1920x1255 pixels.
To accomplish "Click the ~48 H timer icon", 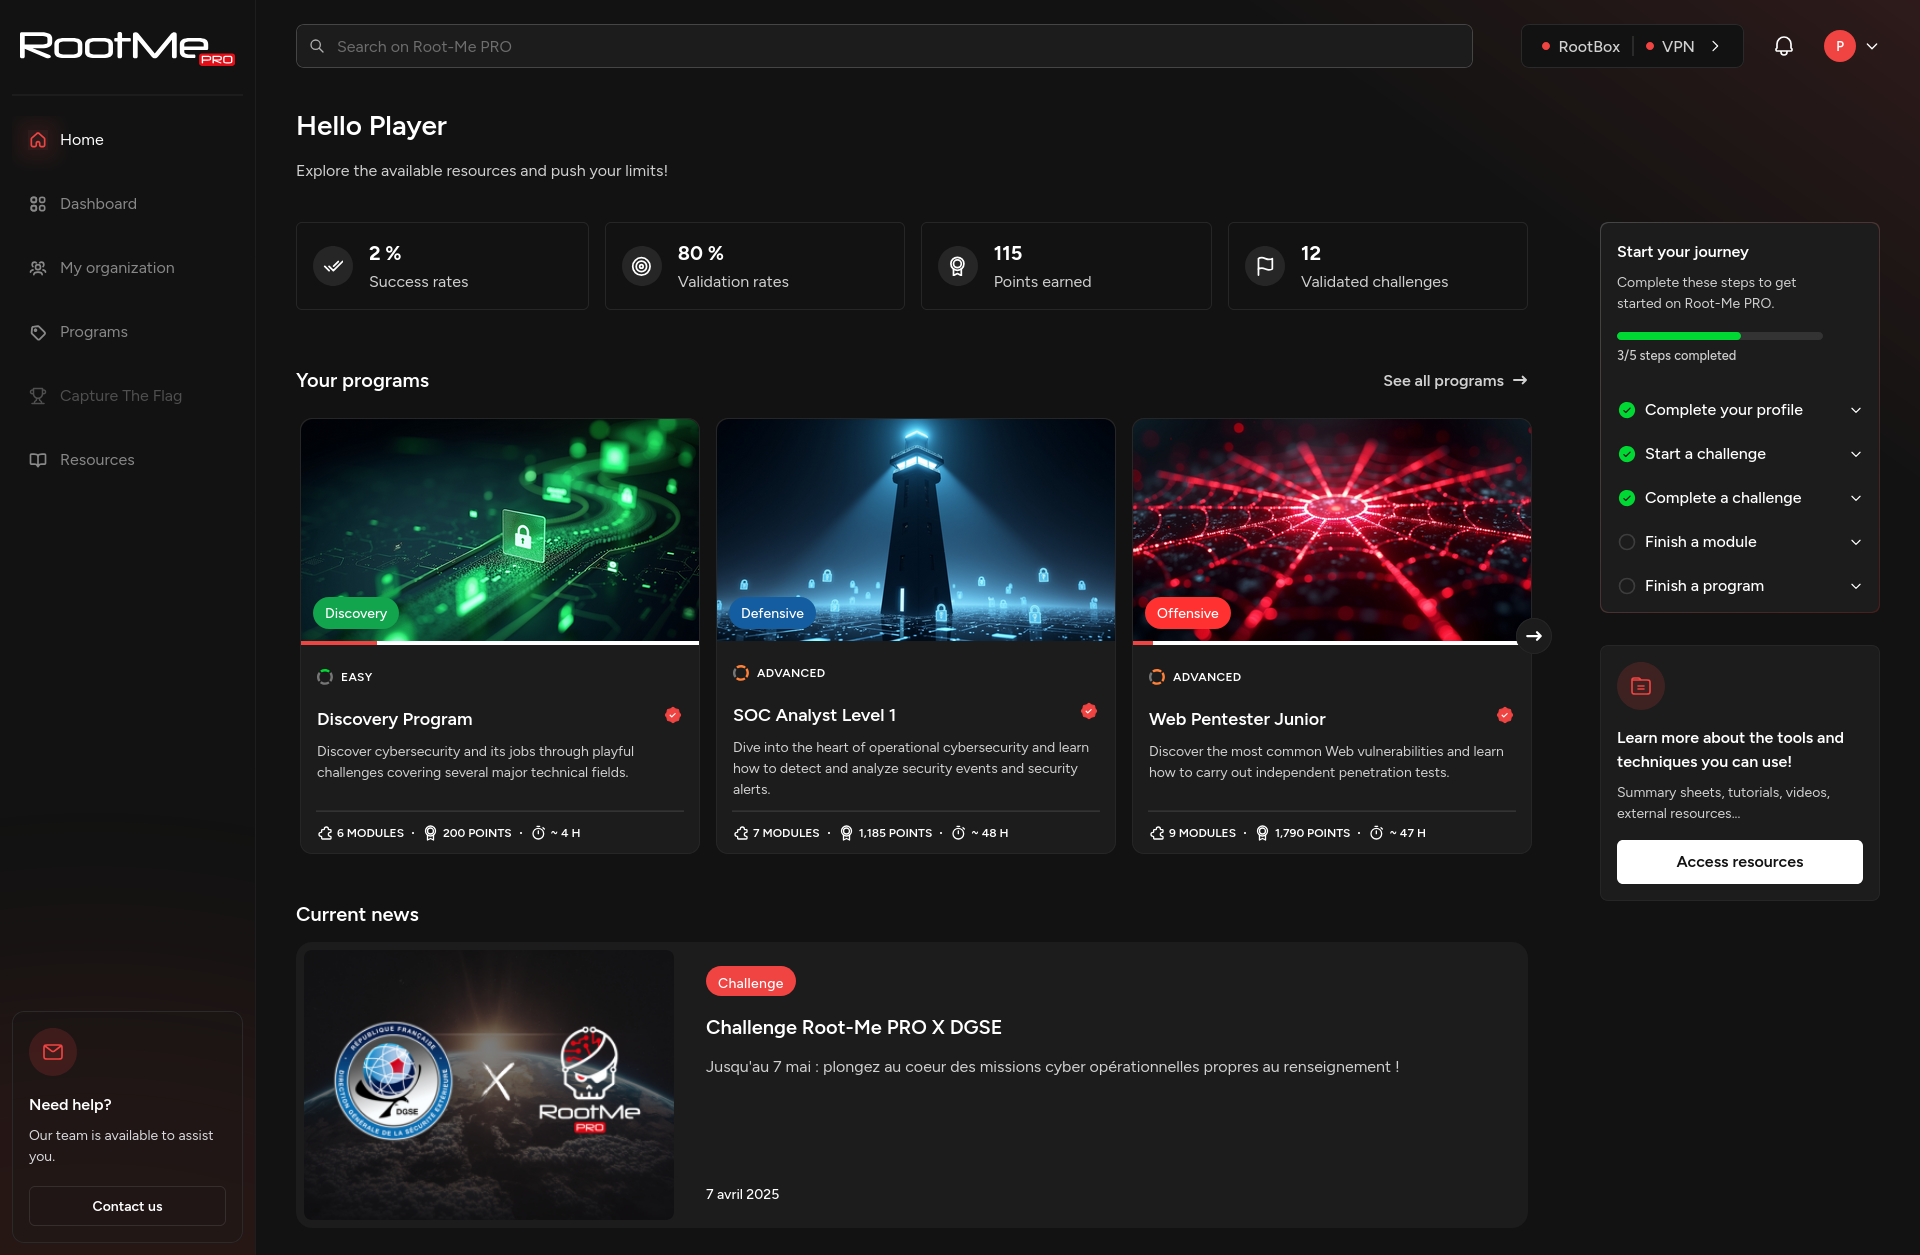I will tap(959, 833).
